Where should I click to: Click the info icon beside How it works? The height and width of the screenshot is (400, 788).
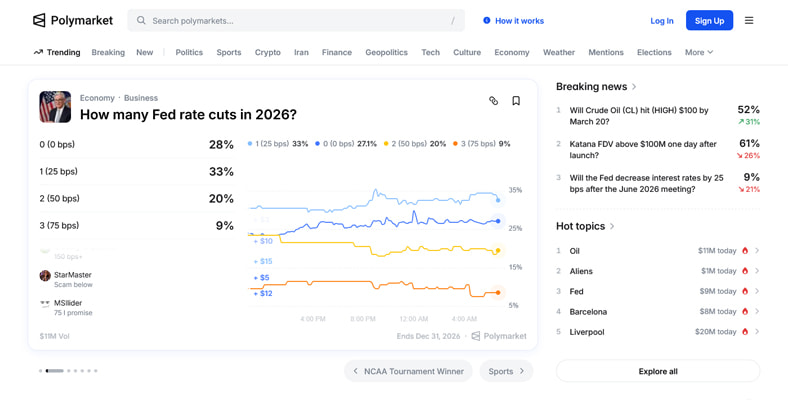click(487, 20)
